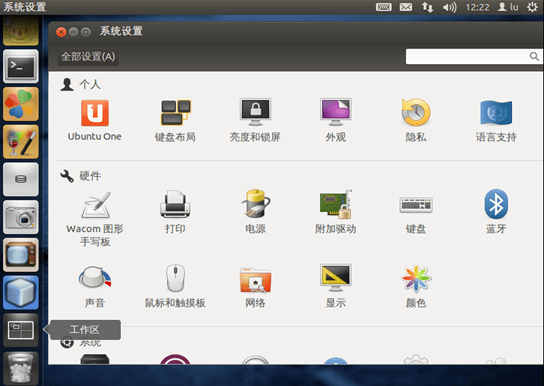Open 电源 power settings

pos(255,212)
